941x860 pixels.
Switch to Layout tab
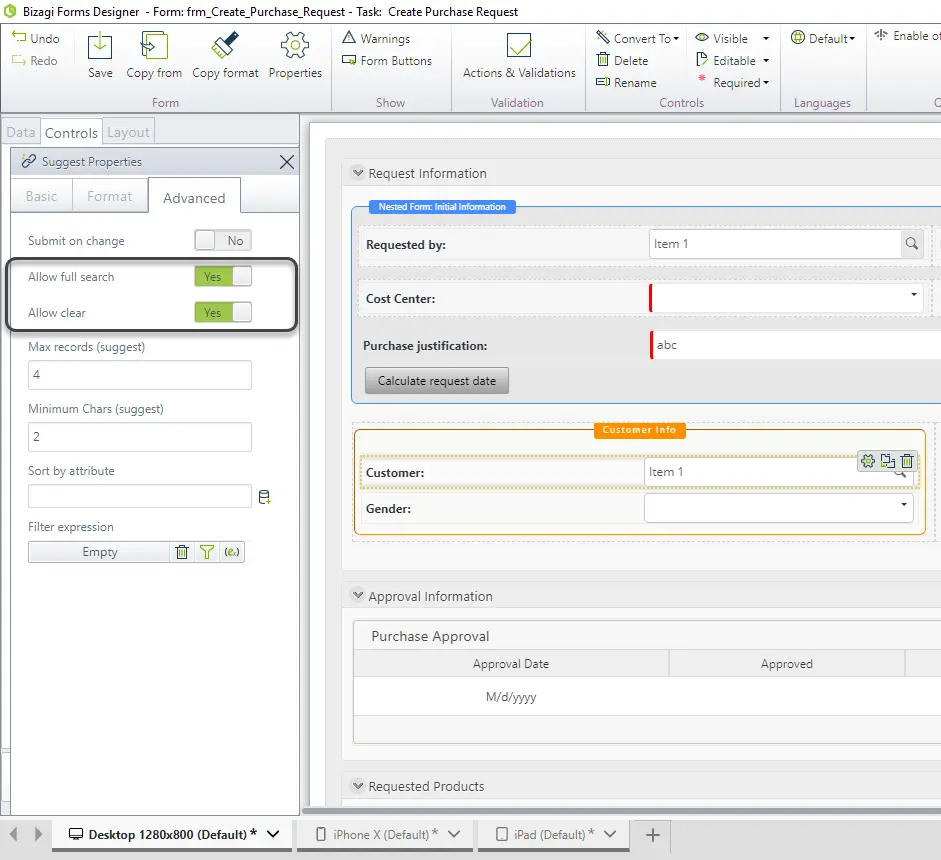tap(128, 132)
